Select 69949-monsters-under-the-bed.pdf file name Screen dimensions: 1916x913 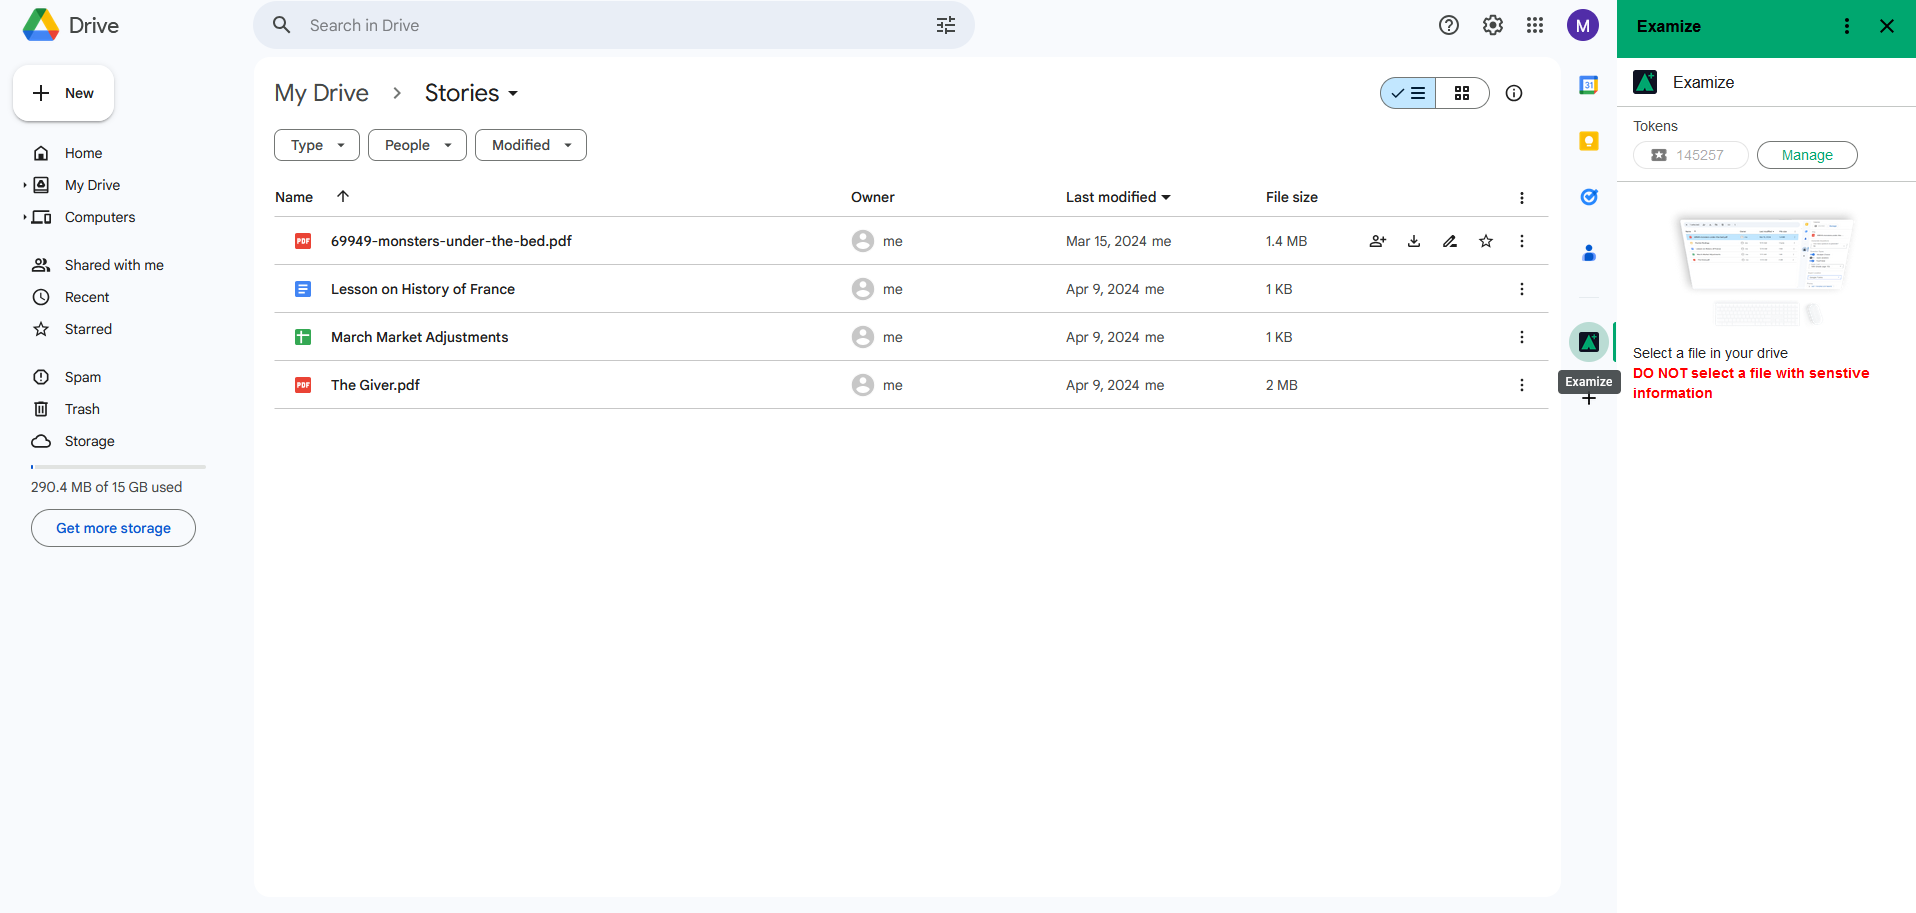tap(451, 241)
